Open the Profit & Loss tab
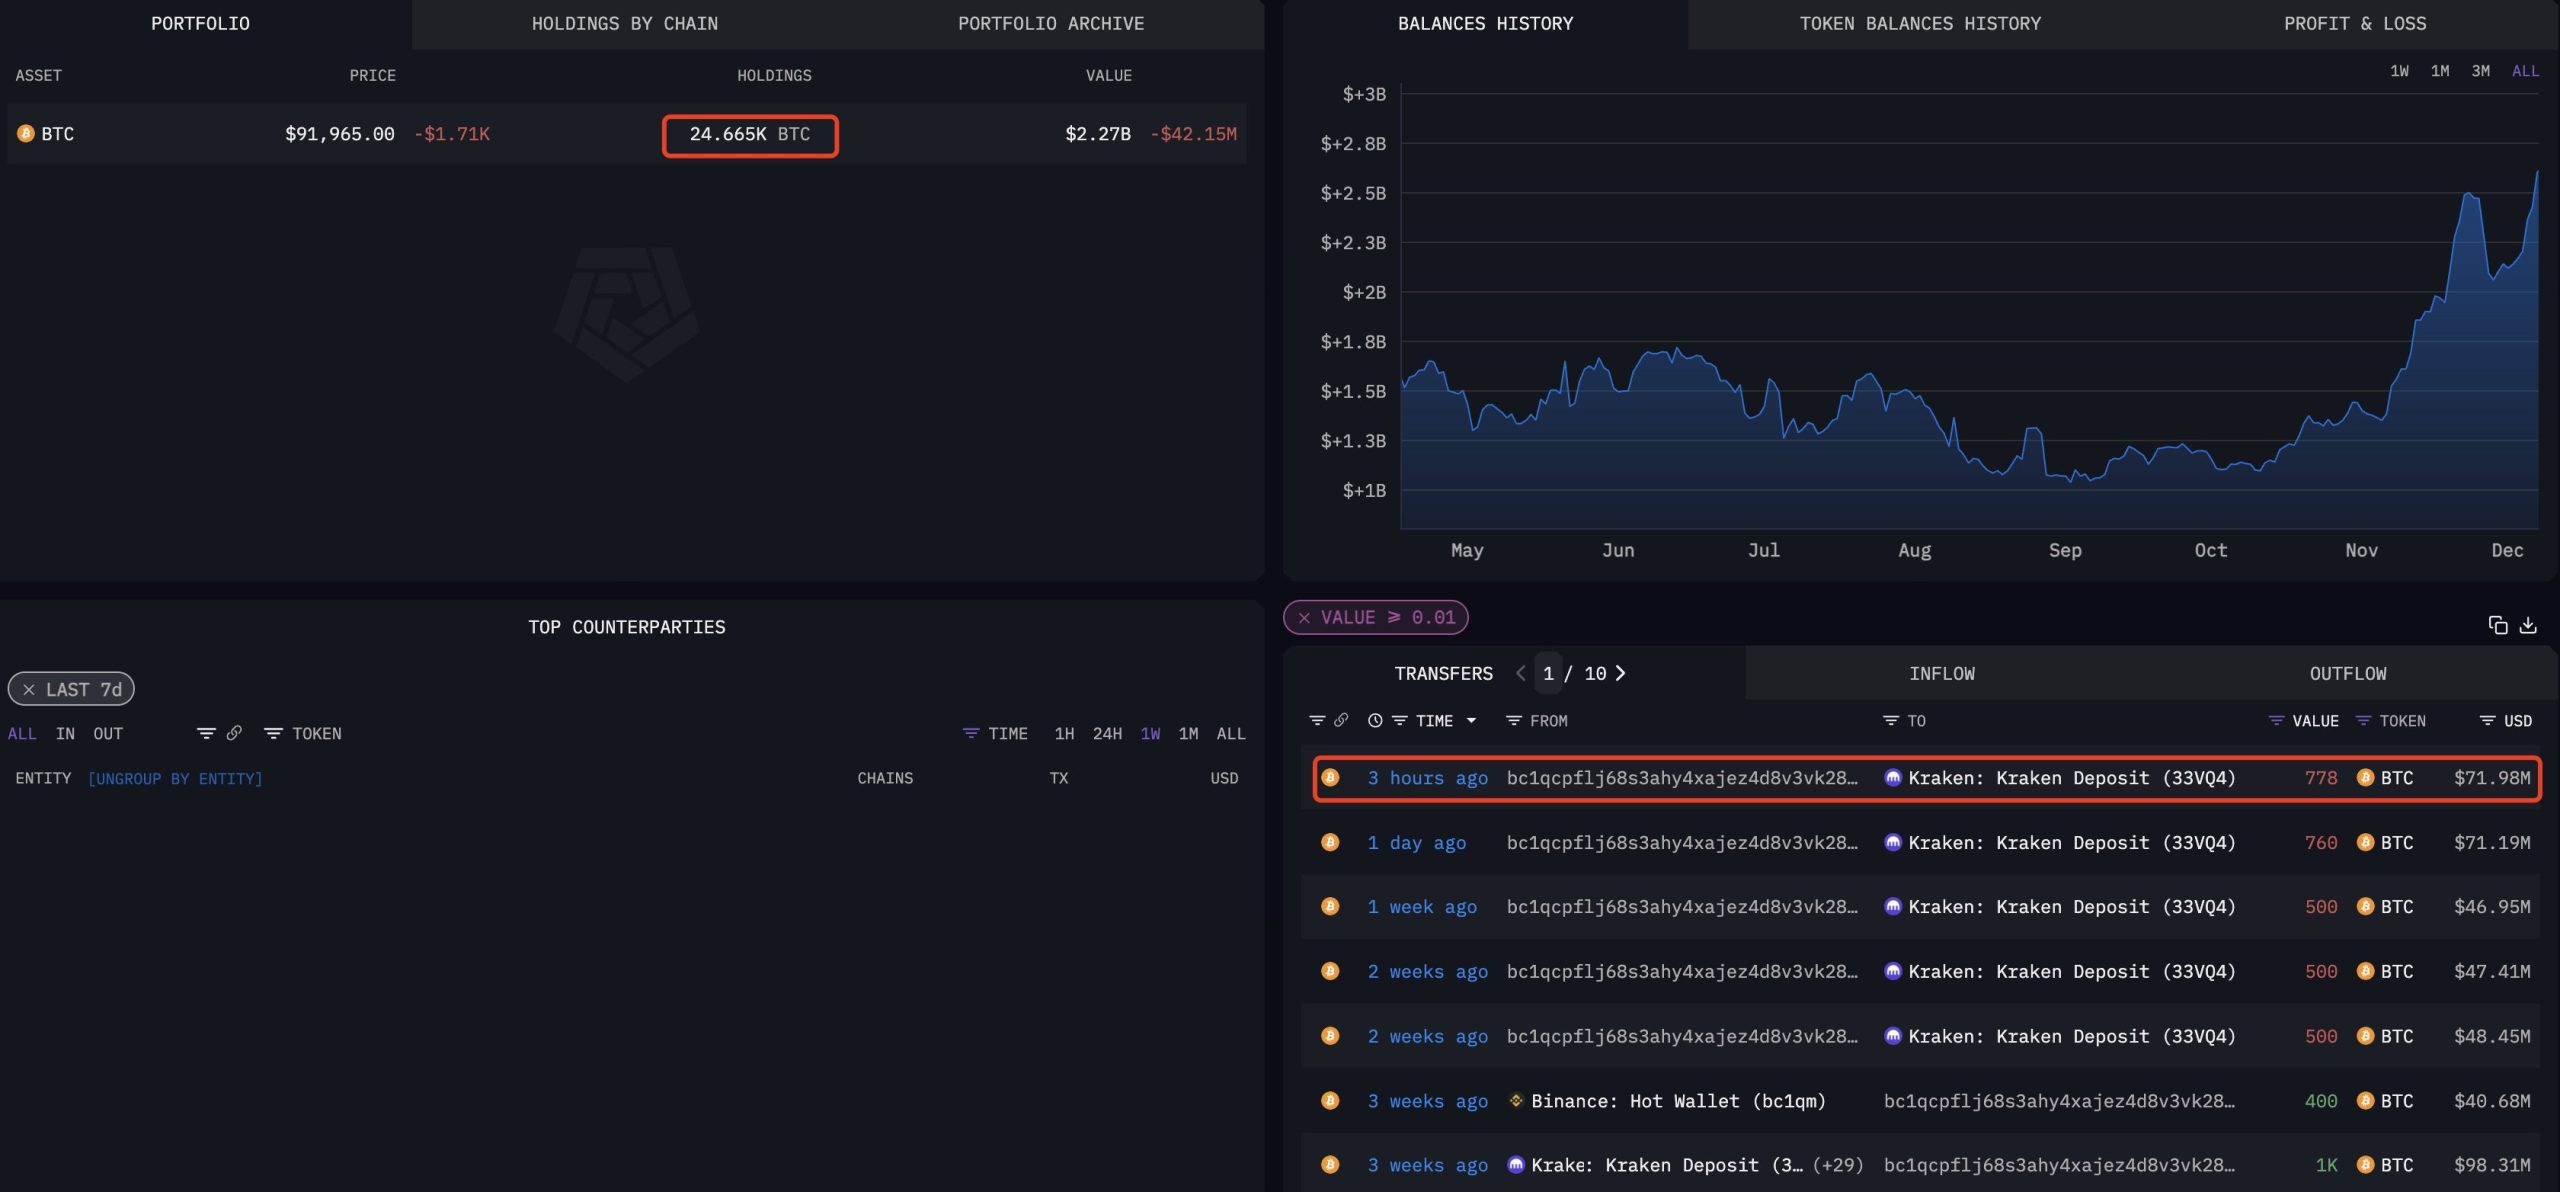This screenshot has width=2560, height=1192. click(2354, 23)
